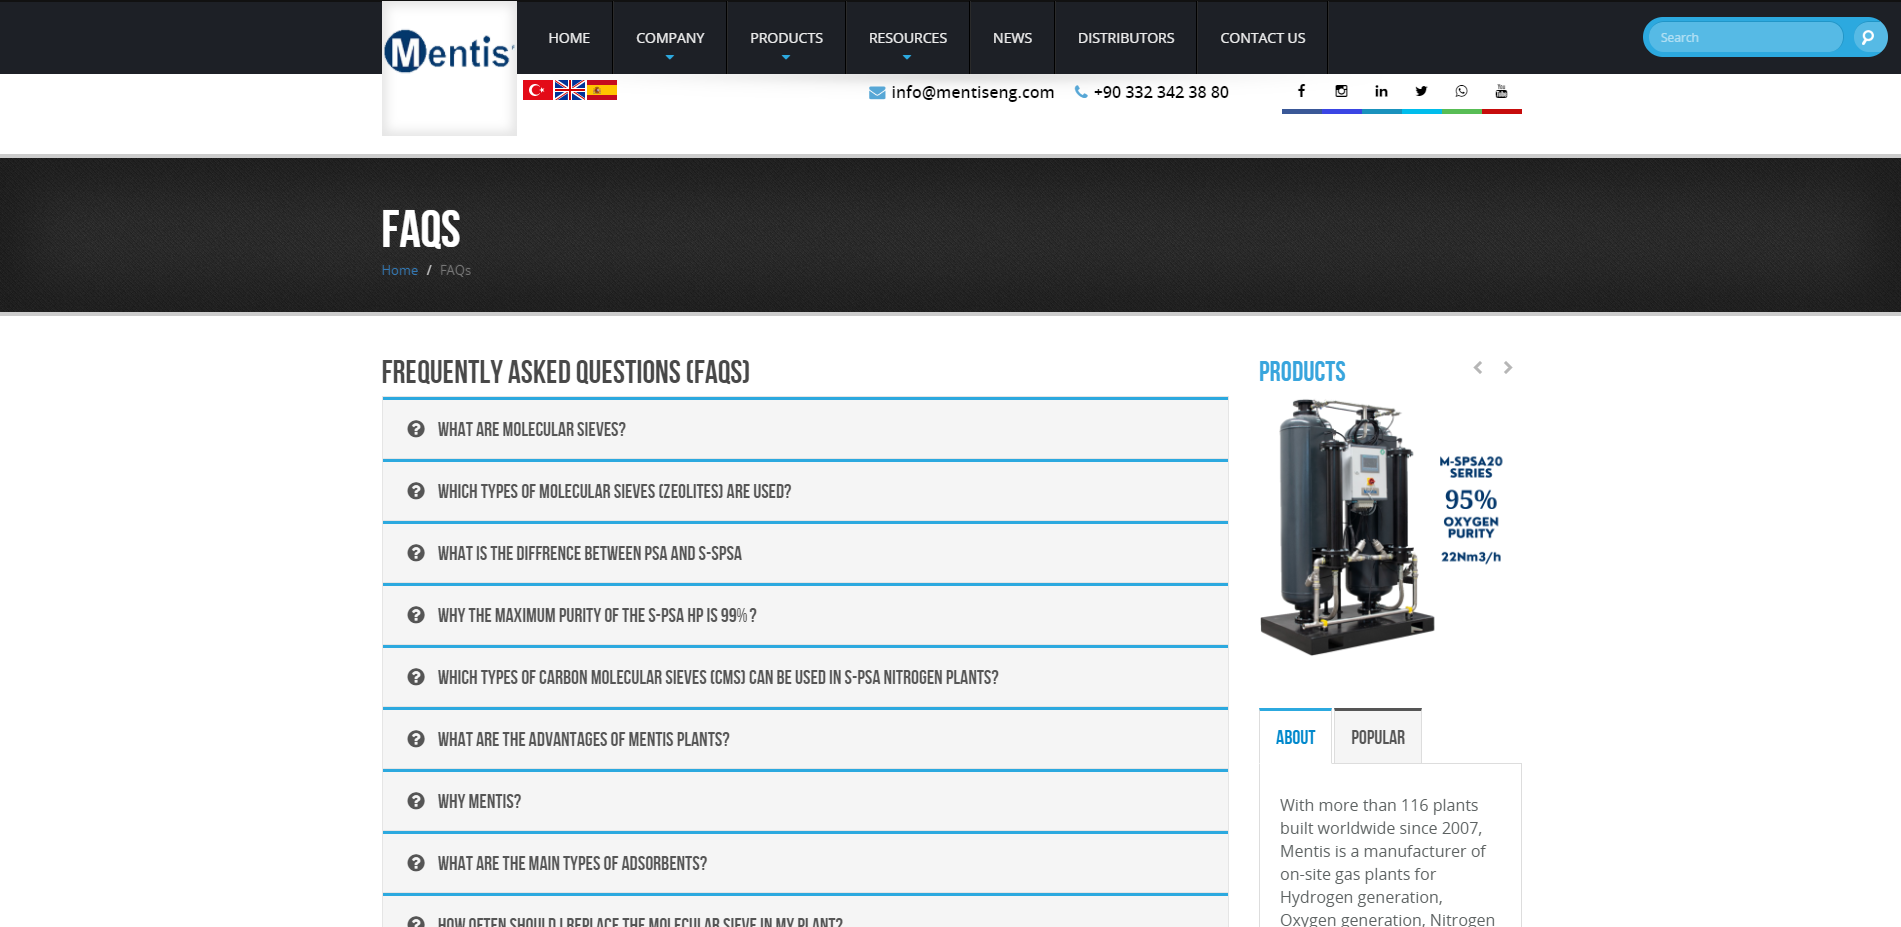This screenshot has height=927, width=1901.
Task: Open Mentis LinkedIn page icon
Action: (x=1381, y=91)
